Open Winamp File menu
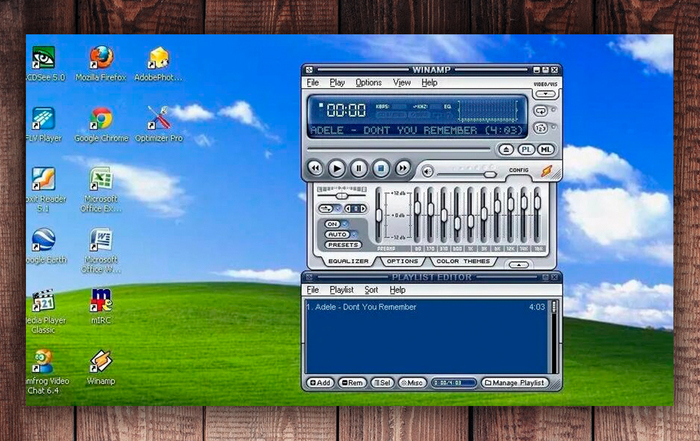The image size is (700, 441). [313, 83]
